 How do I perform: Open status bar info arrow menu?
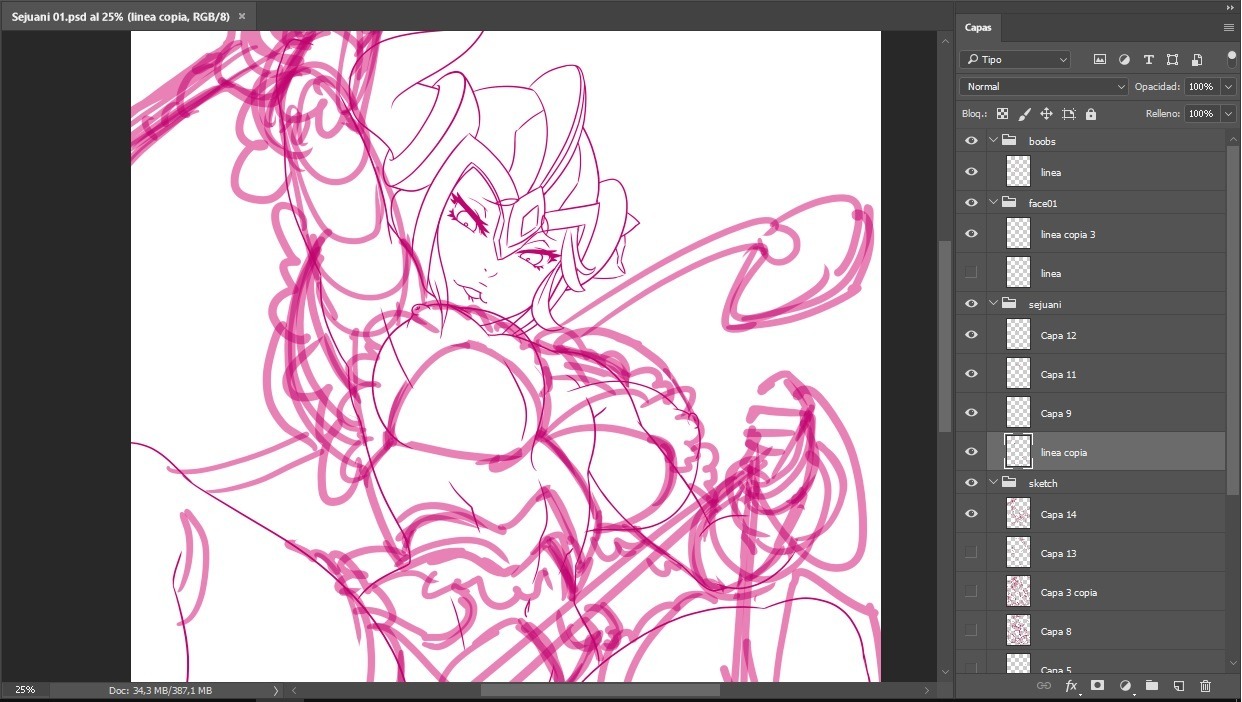(276, 690)
